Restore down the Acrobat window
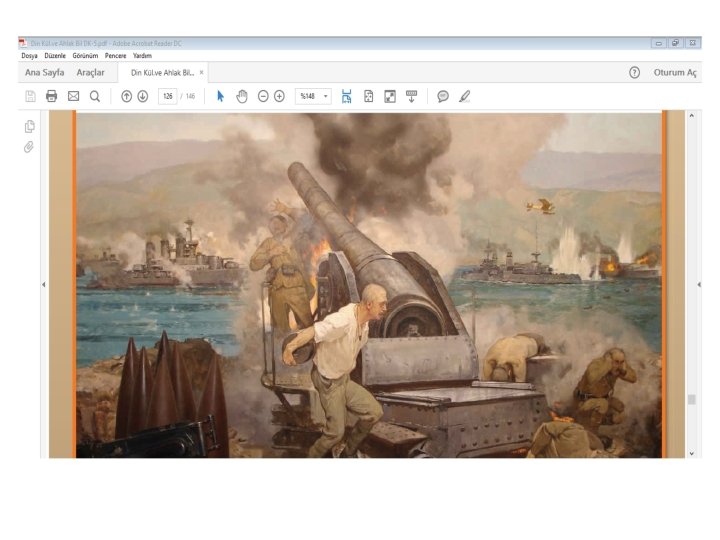 675,43
